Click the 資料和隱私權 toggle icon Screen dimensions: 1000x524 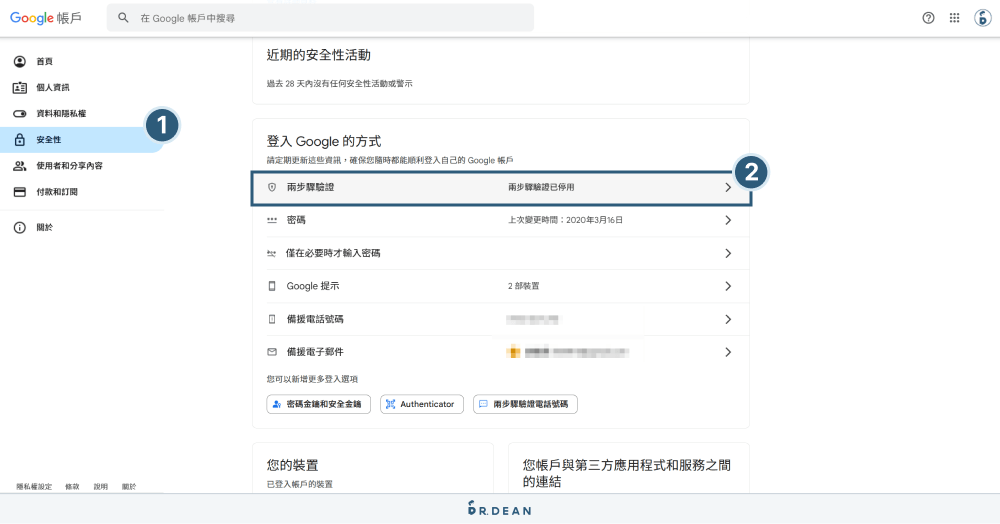(20, 113)
